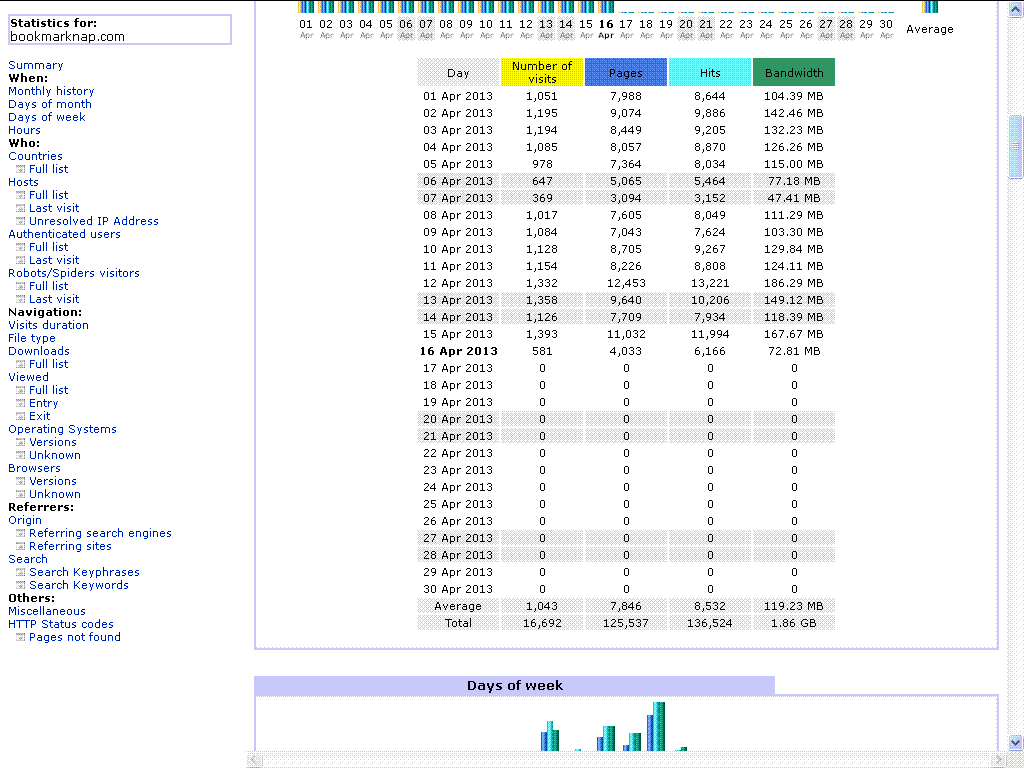View the Countries statistics
This screenshot has width=1024, height=768.
(35, 156)
